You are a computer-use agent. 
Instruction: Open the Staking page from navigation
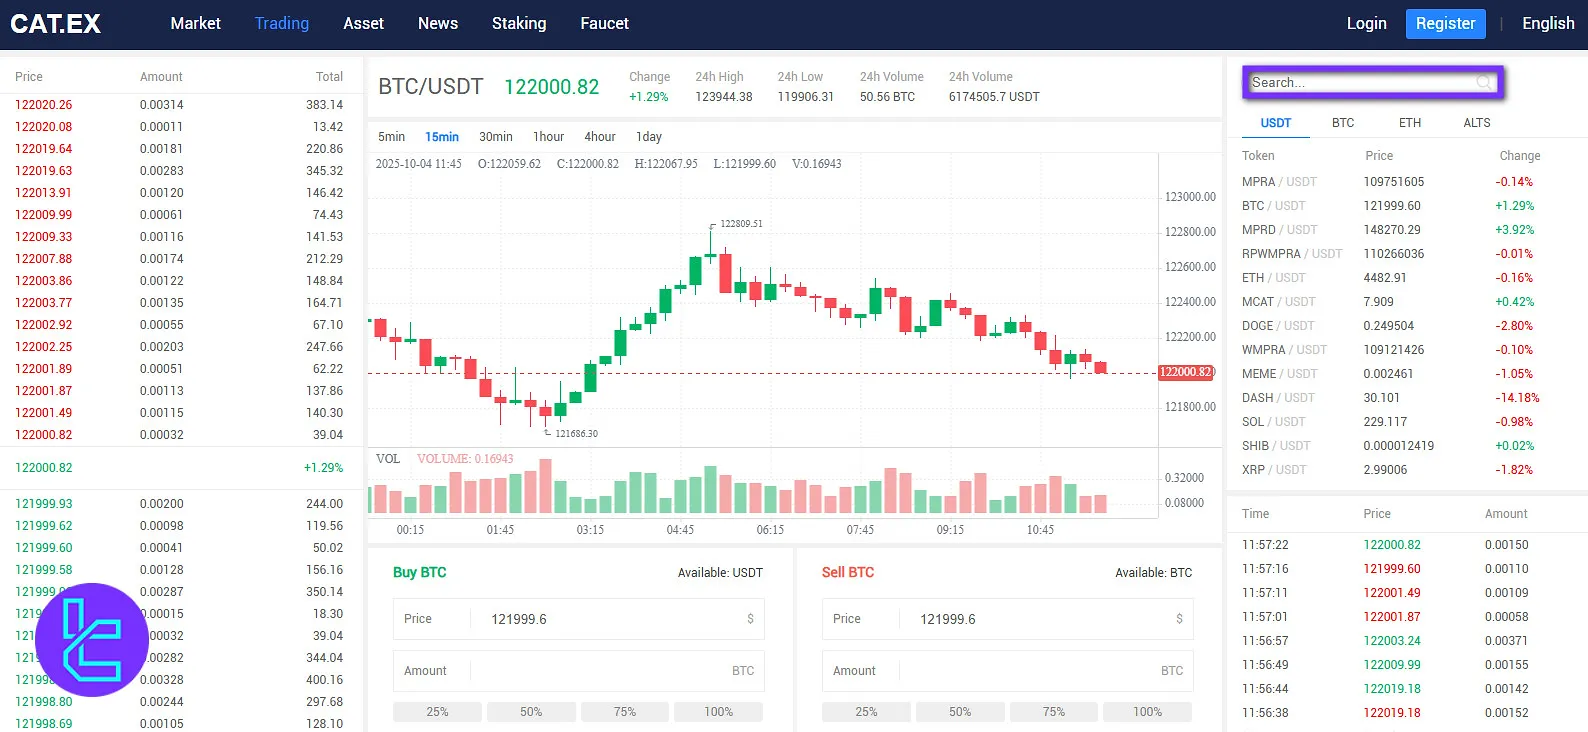tap(518, 24)
